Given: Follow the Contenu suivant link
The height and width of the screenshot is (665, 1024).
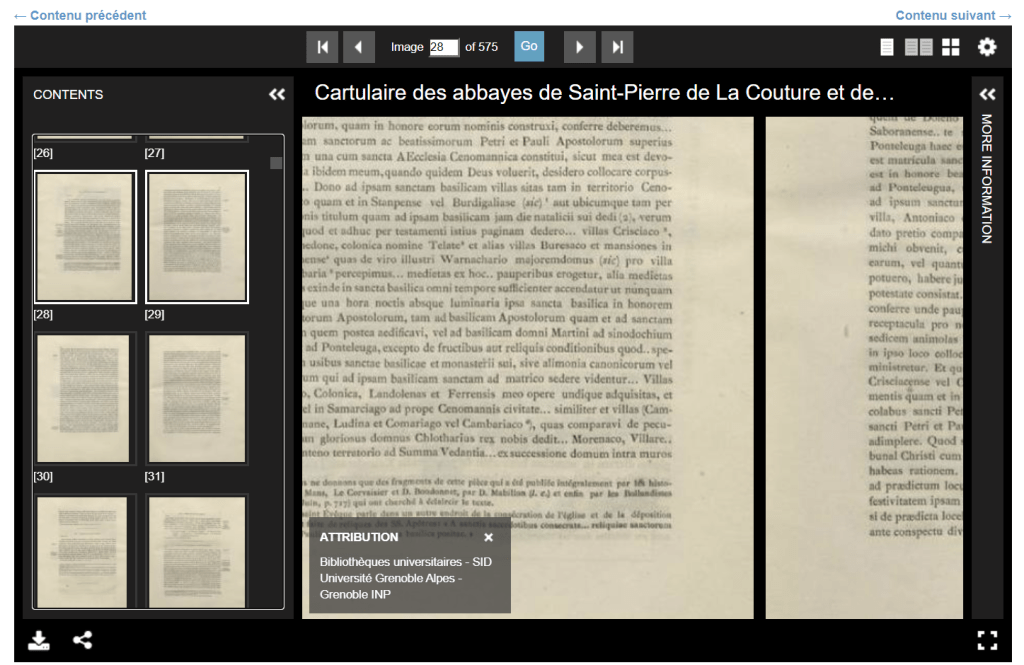Looking at the screenshot, I should [953, 15].
